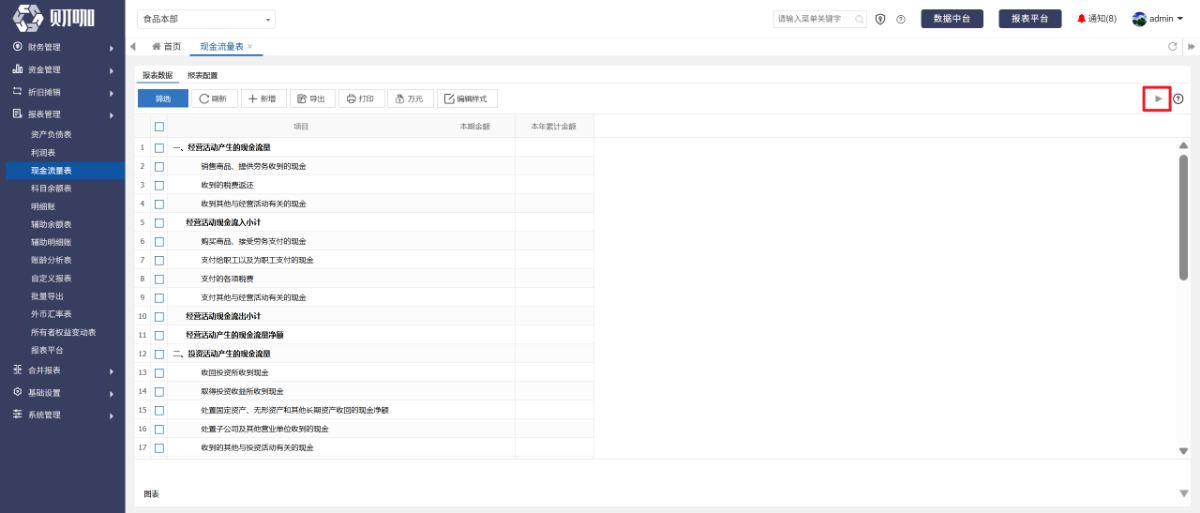This screenshot has width=1200, height=513.
Task: Open 资产负债表 in the sidebar
Action: 51,134
